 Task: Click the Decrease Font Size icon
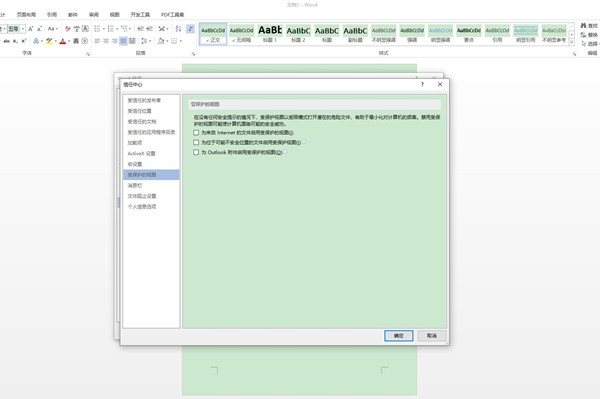[39, 29]
